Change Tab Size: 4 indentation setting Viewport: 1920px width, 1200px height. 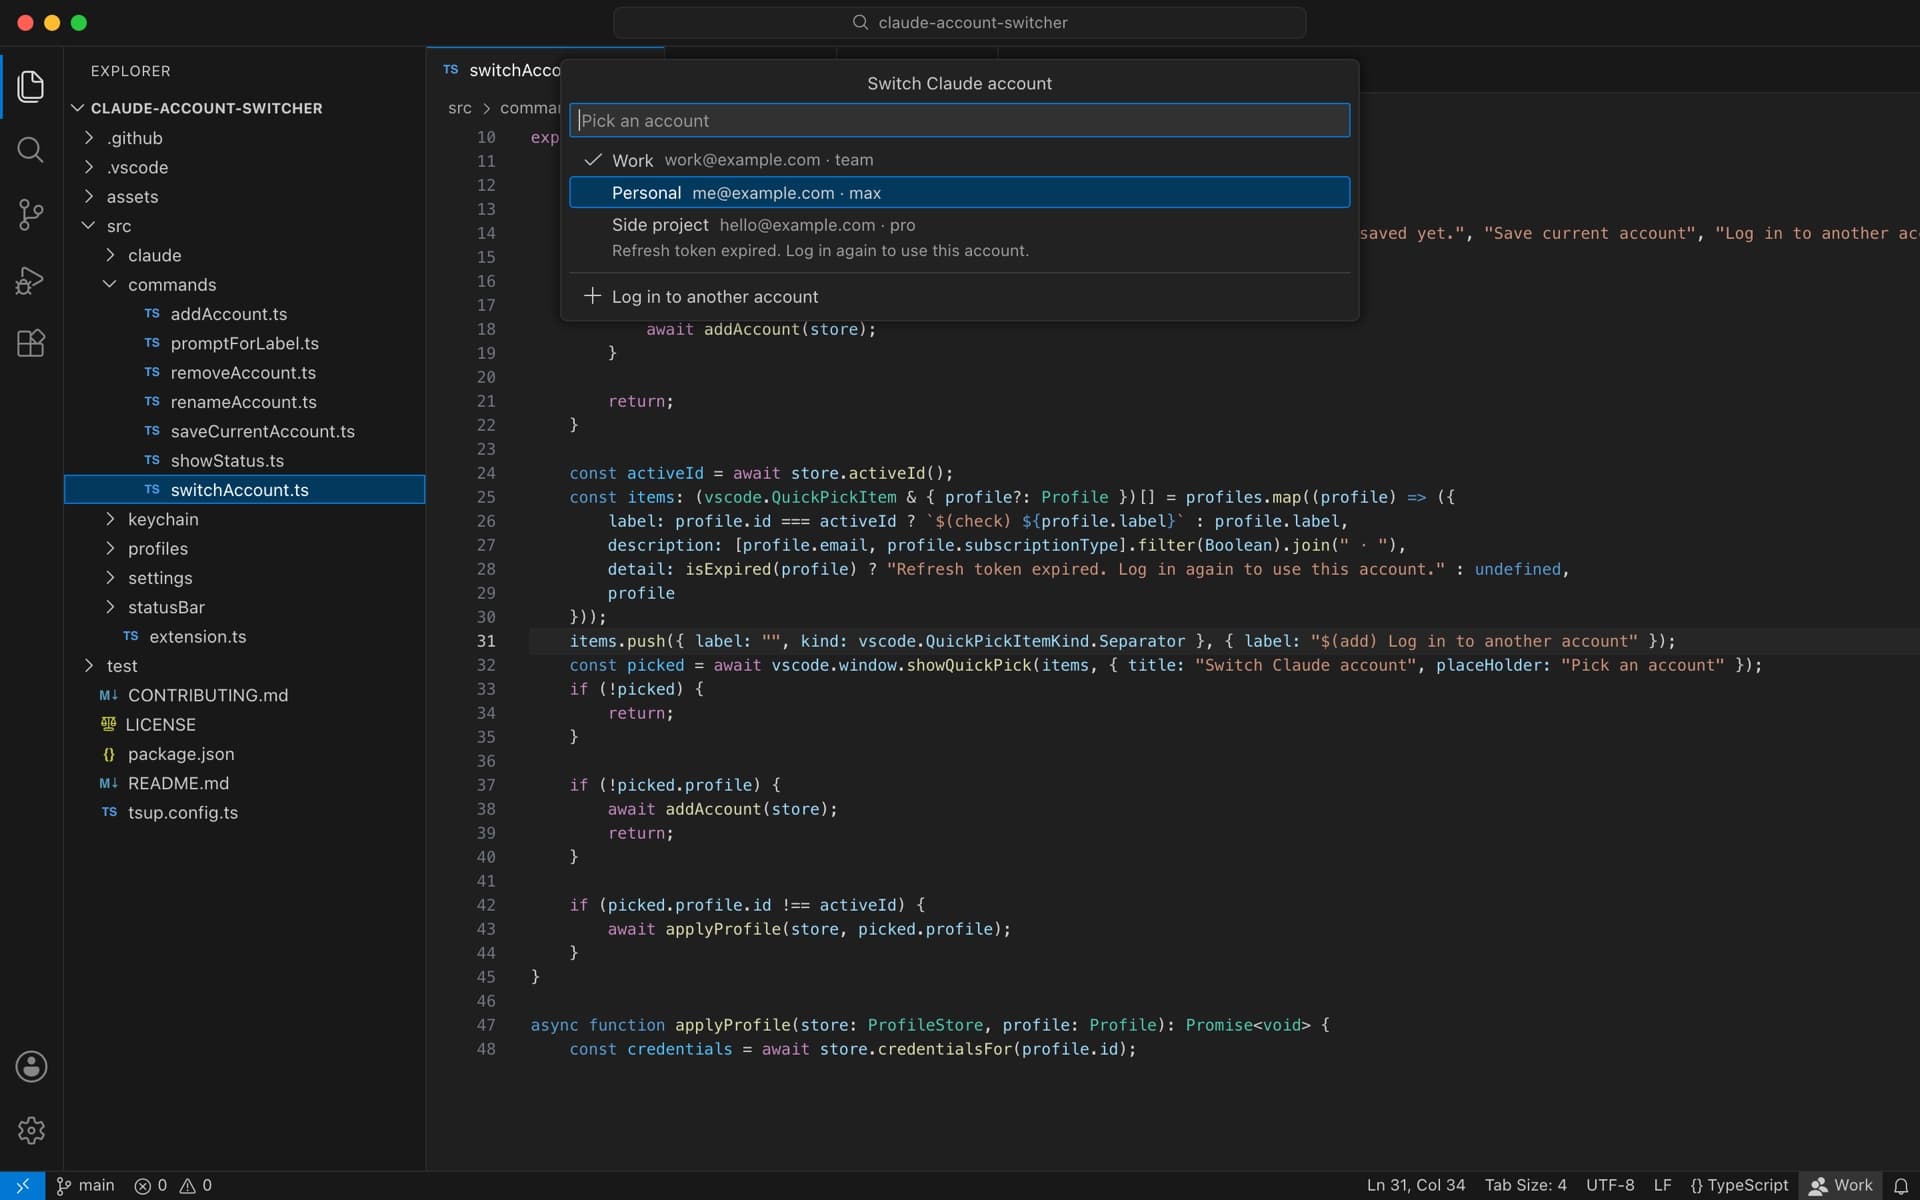click(1525, 1185)
